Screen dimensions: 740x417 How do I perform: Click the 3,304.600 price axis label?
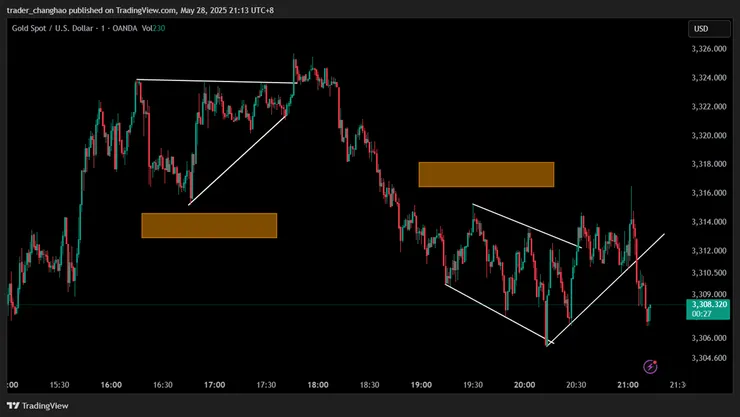click(709, 358)
